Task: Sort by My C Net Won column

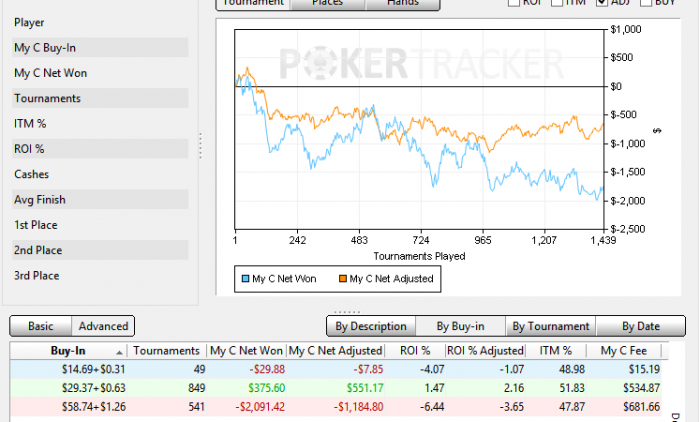Action: (x=246, y=351)
